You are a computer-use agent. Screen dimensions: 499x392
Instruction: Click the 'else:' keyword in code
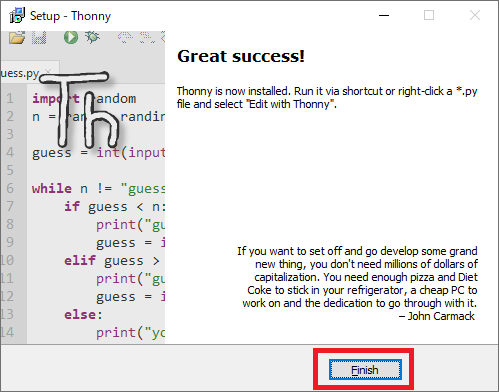pyautogui.click(x=83, y=314)
